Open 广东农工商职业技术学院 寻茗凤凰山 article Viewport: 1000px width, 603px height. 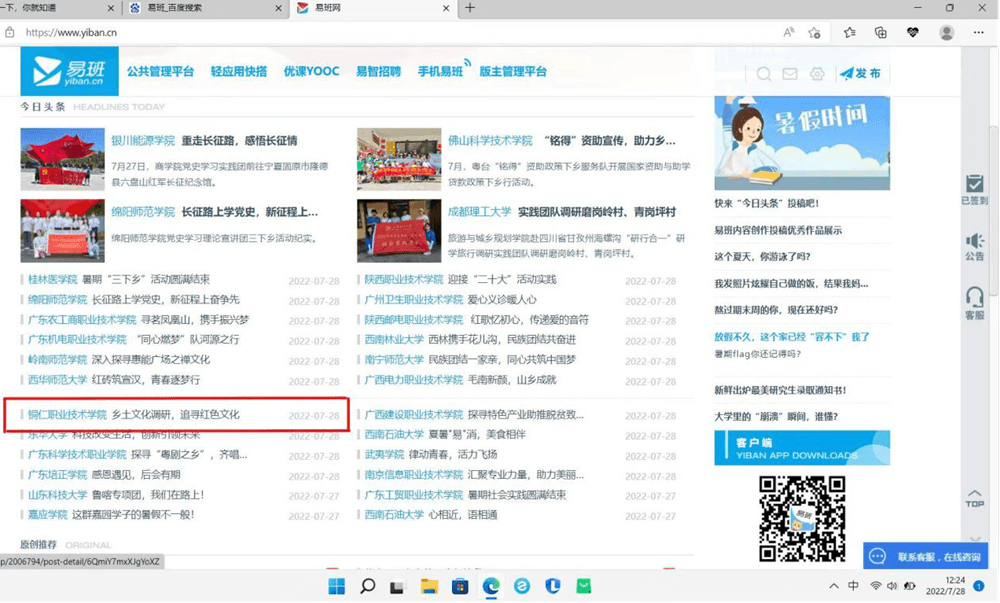click(x=138, y=319)
